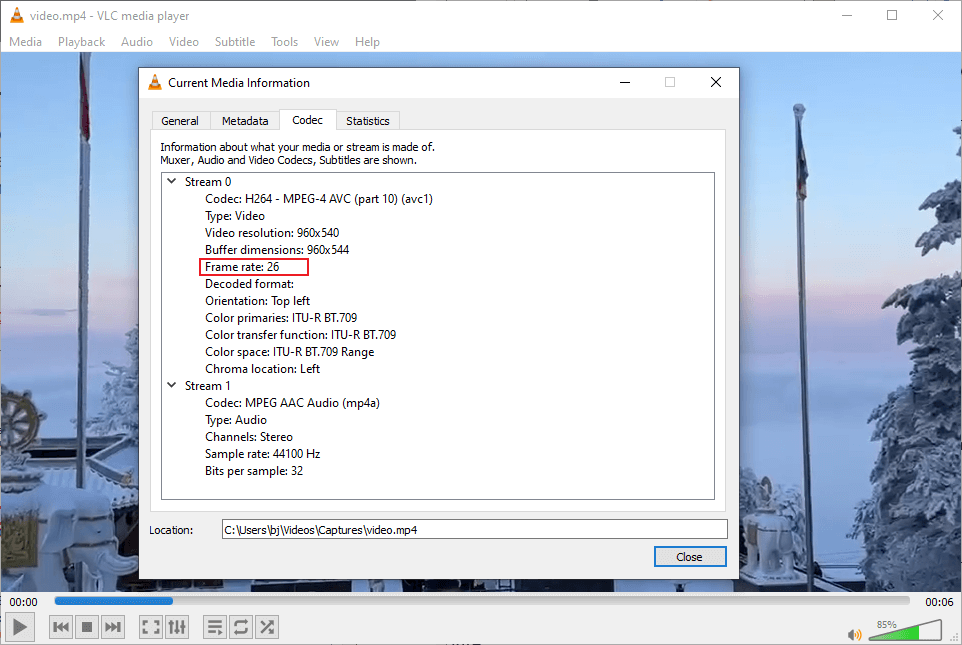Expand the Media menu
962x645 pixels.
(25, 41)
